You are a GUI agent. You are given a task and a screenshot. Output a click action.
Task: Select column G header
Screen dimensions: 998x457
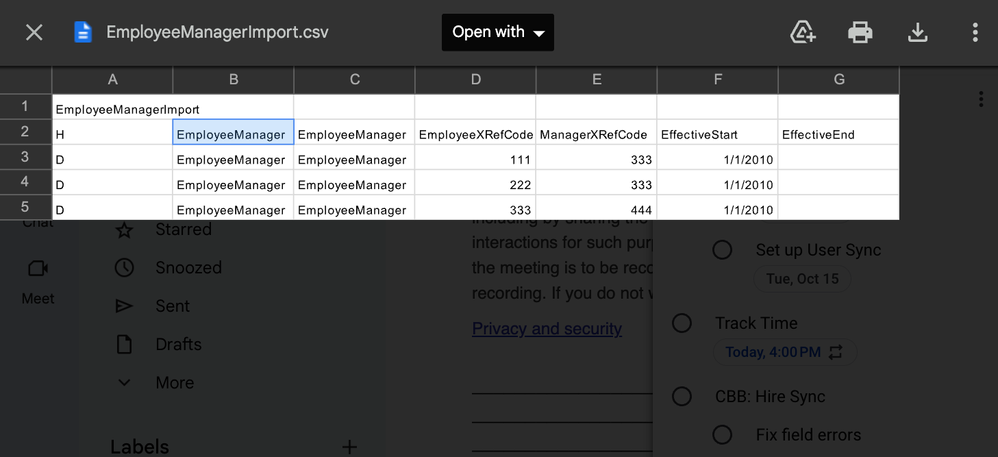tap(839, 80)
